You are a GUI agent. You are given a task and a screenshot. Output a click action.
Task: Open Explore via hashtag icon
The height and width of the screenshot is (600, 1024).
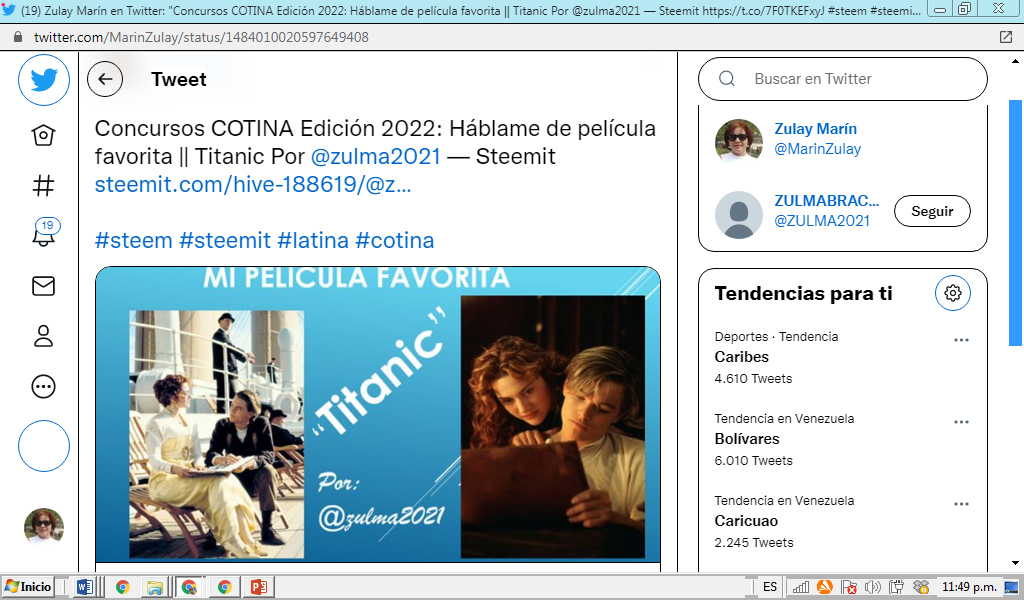[x=43, y=186]
